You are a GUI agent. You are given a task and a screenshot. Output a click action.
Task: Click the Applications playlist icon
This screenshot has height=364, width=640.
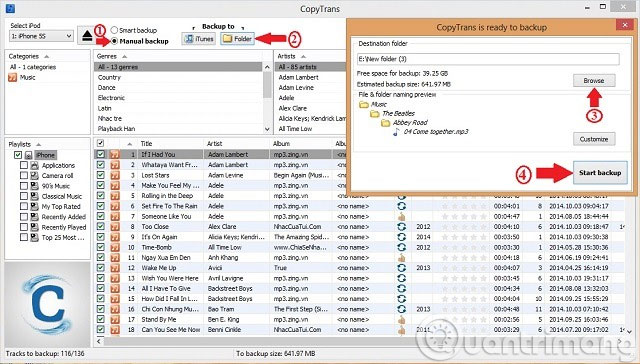pos(35,165)
